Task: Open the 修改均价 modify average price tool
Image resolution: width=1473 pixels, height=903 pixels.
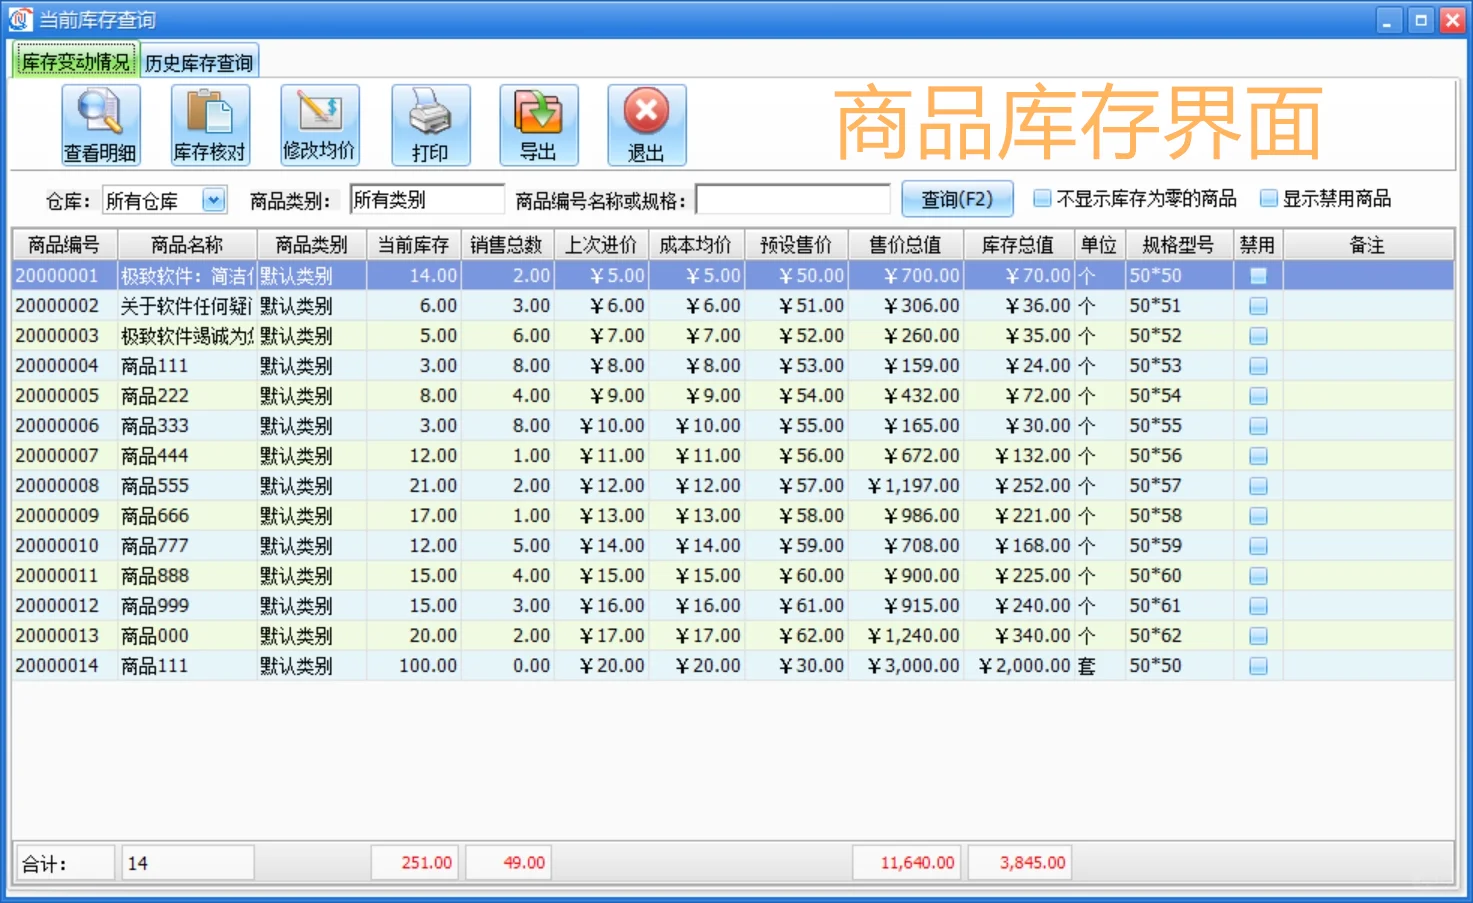Action: point(319,124)
